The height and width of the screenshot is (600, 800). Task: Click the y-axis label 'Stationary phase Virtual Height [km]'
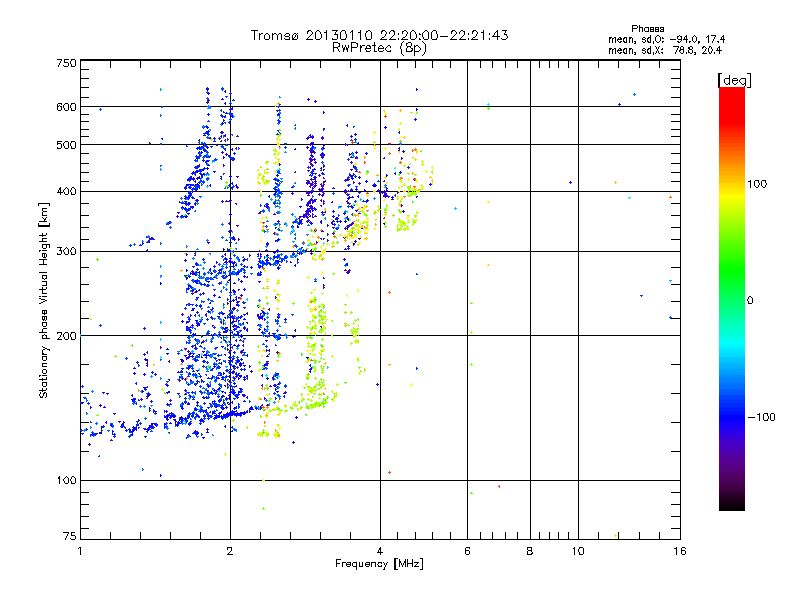tap(43, 300)
